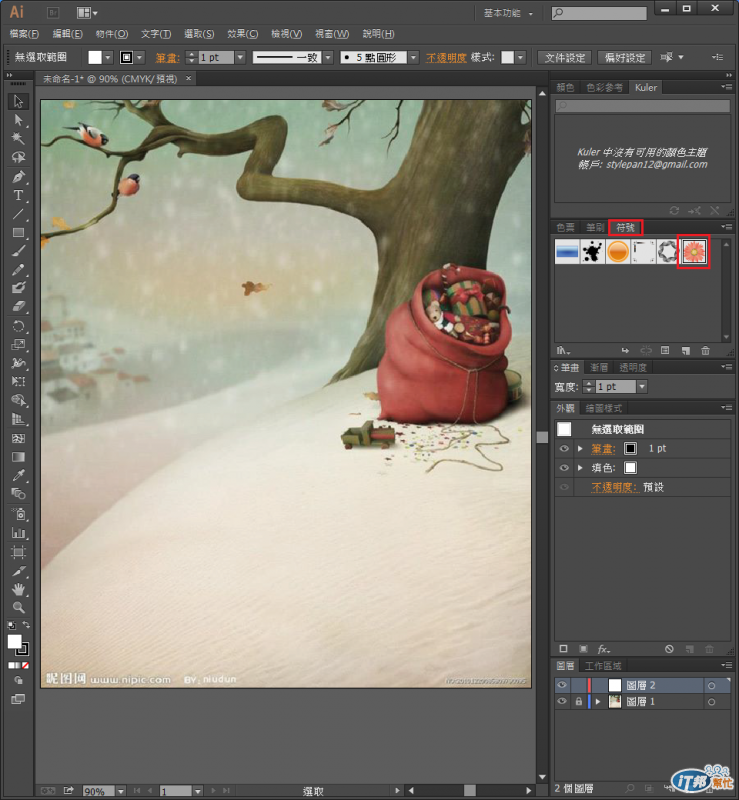This screenshot has width=739, height=800.
Task: Open the fill color dropdown in control bar
Action: point(108,58)
